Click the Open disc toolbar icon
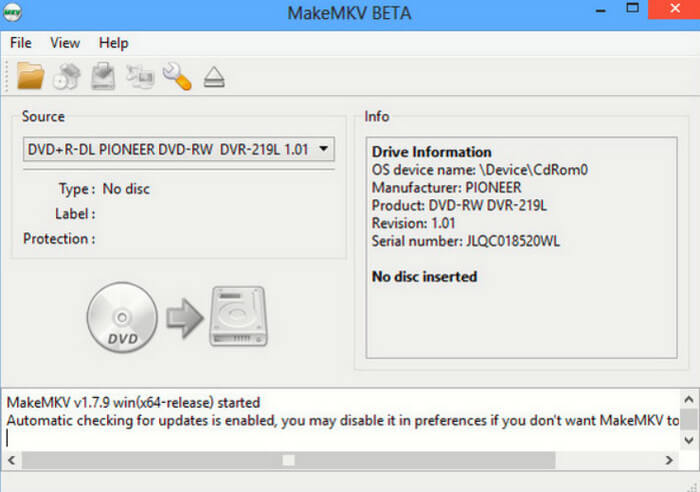 point(67,76)
